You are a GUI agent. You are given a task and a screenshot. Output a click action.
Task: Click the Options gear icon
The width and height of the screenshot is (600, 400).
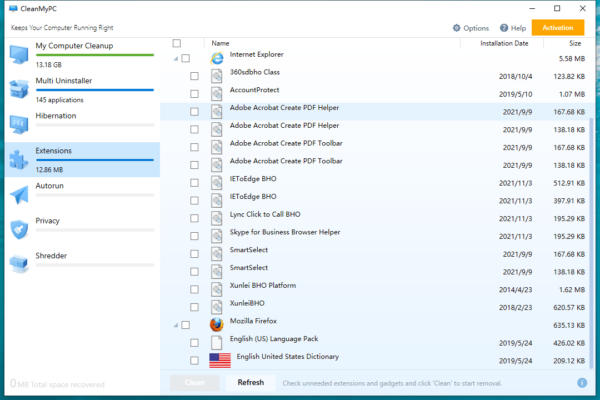pos(457,28)
